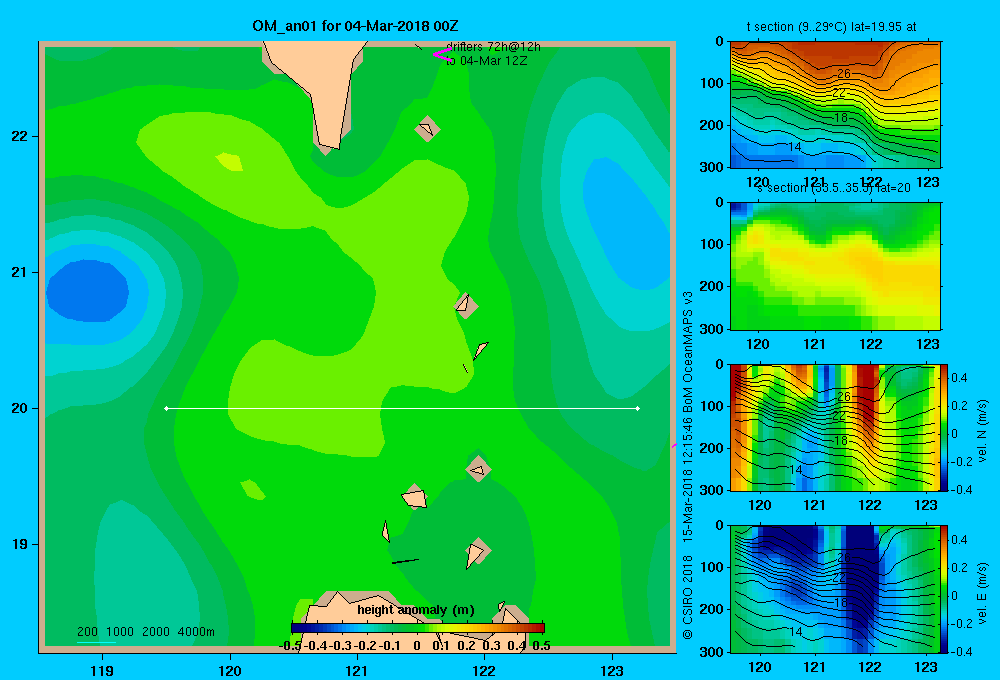Click the dark blue low eddy near 119E 21N
The width and height of the screenshot is (1000, 680).
point(87,290)
